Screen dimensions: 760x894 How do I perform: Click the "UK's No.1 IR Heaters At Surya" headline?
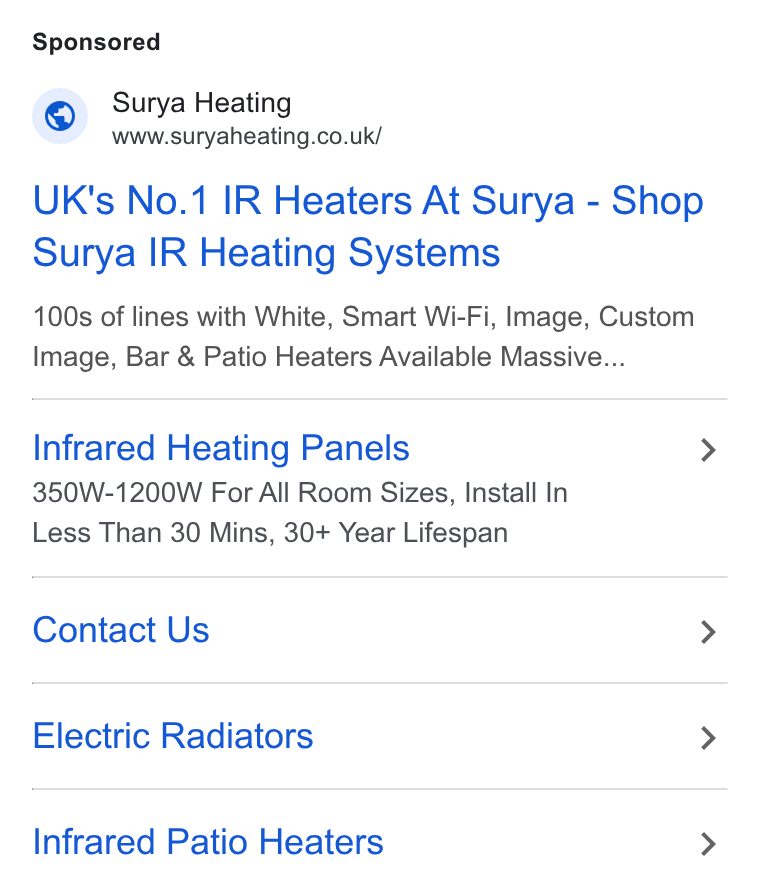click(304, 201)
